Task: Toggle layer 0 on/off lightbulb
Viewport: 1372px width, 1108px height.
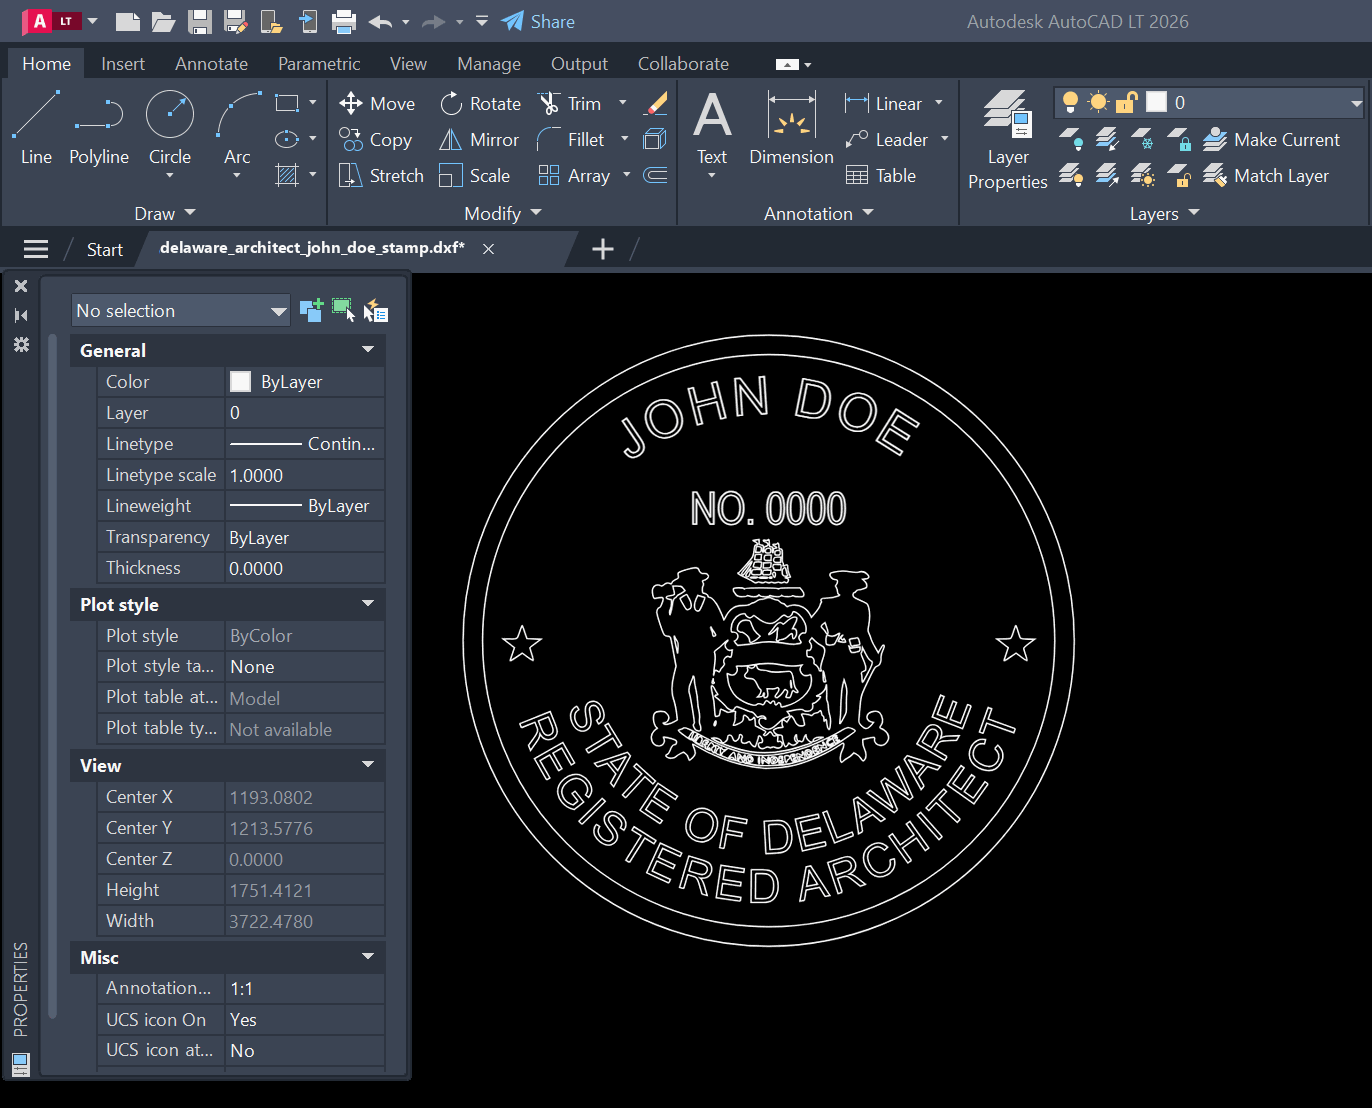Action: point(1070,102)
